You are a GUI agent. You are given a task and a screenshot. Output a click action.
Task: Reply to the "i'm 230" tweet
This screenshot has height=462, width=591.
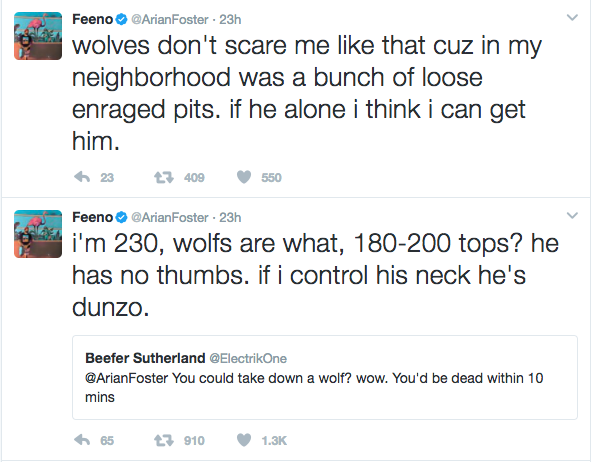point(82,440)
